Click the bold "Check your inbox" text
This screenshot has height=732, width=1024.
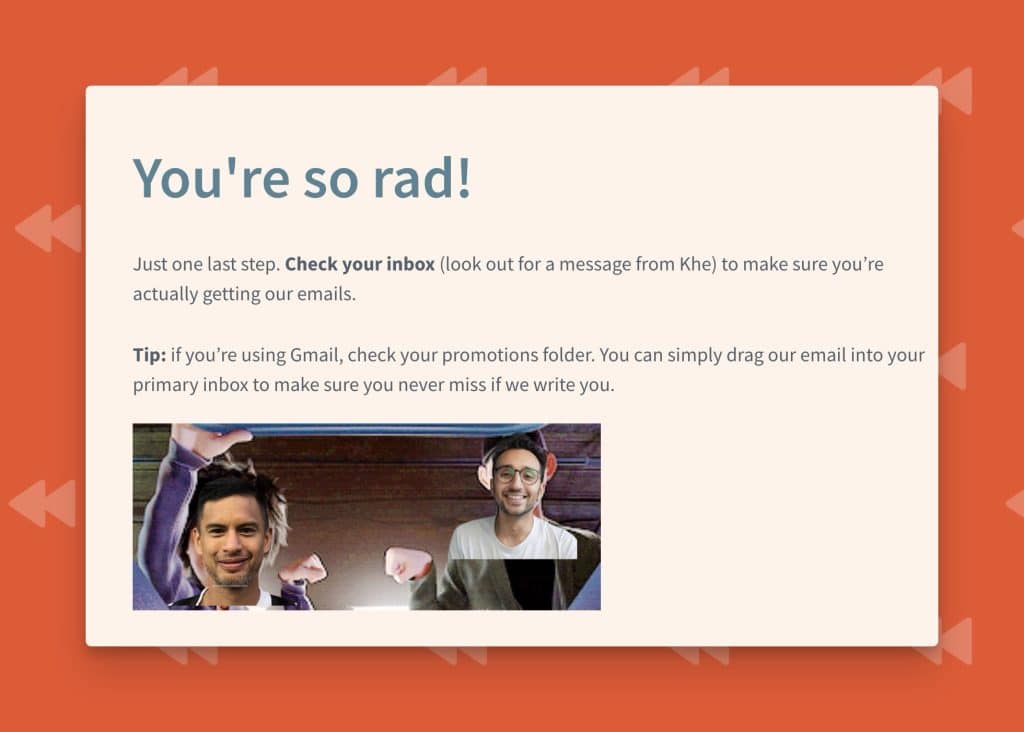[360, 265]
